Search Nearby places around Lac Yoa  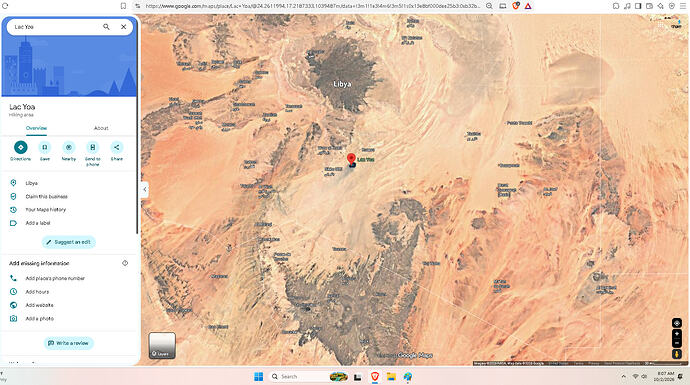69,151
